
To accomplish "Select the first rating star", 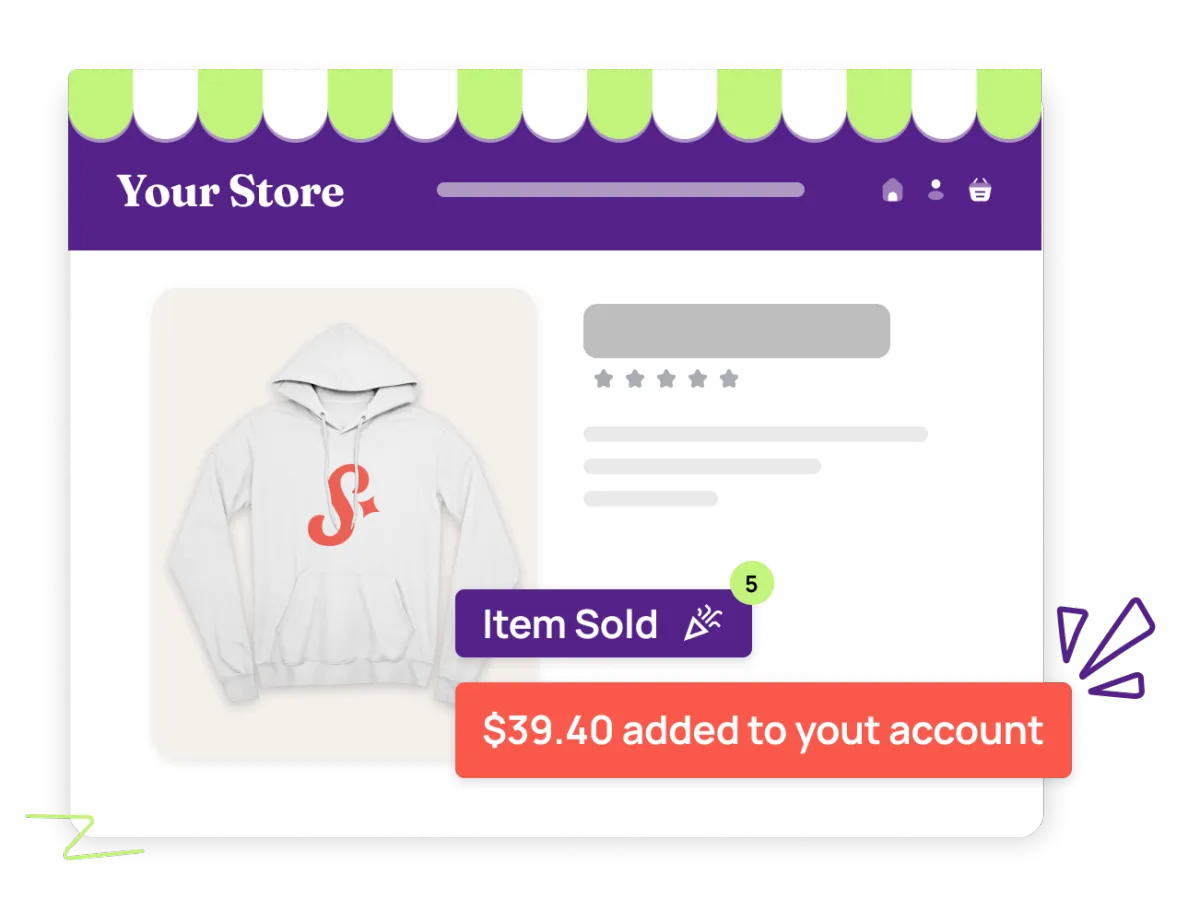I will [x=603, y=378].
